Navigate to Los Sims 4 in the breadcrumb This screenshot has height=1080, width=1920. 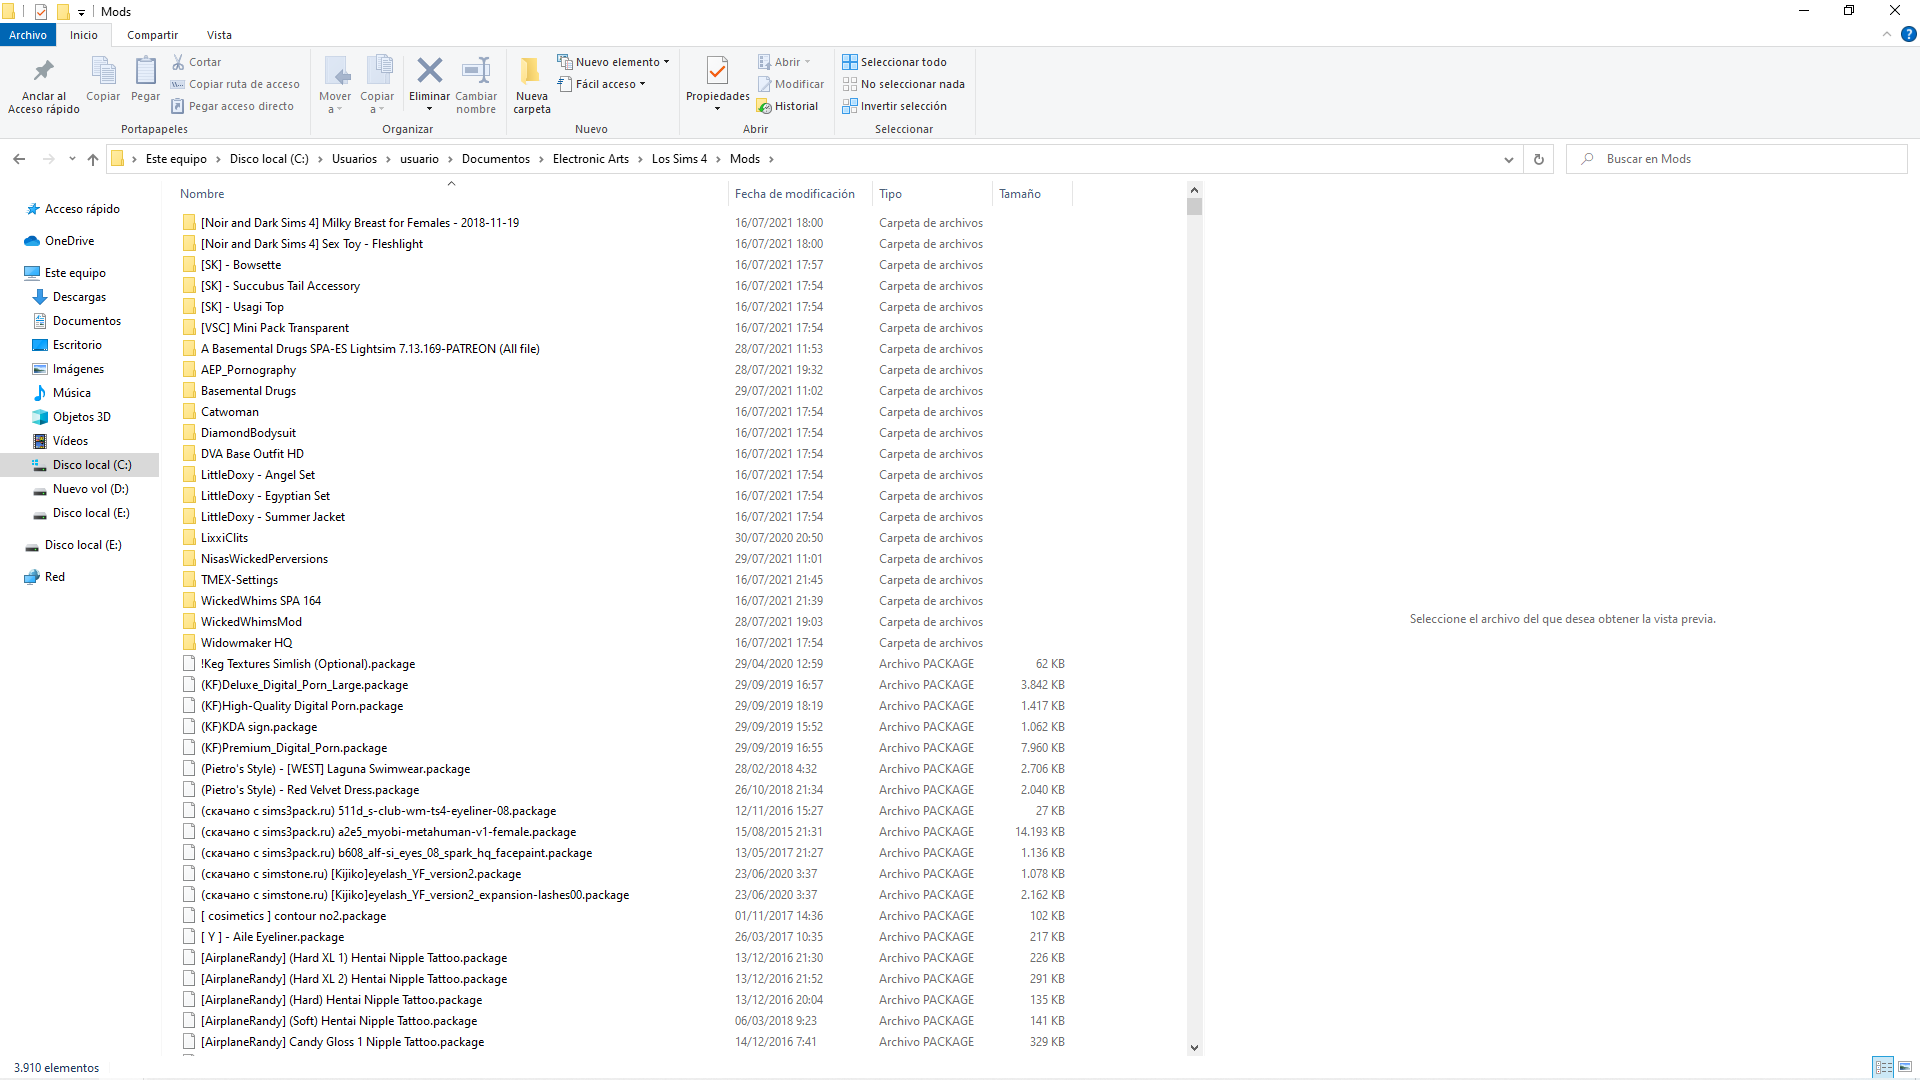point(679,159)
